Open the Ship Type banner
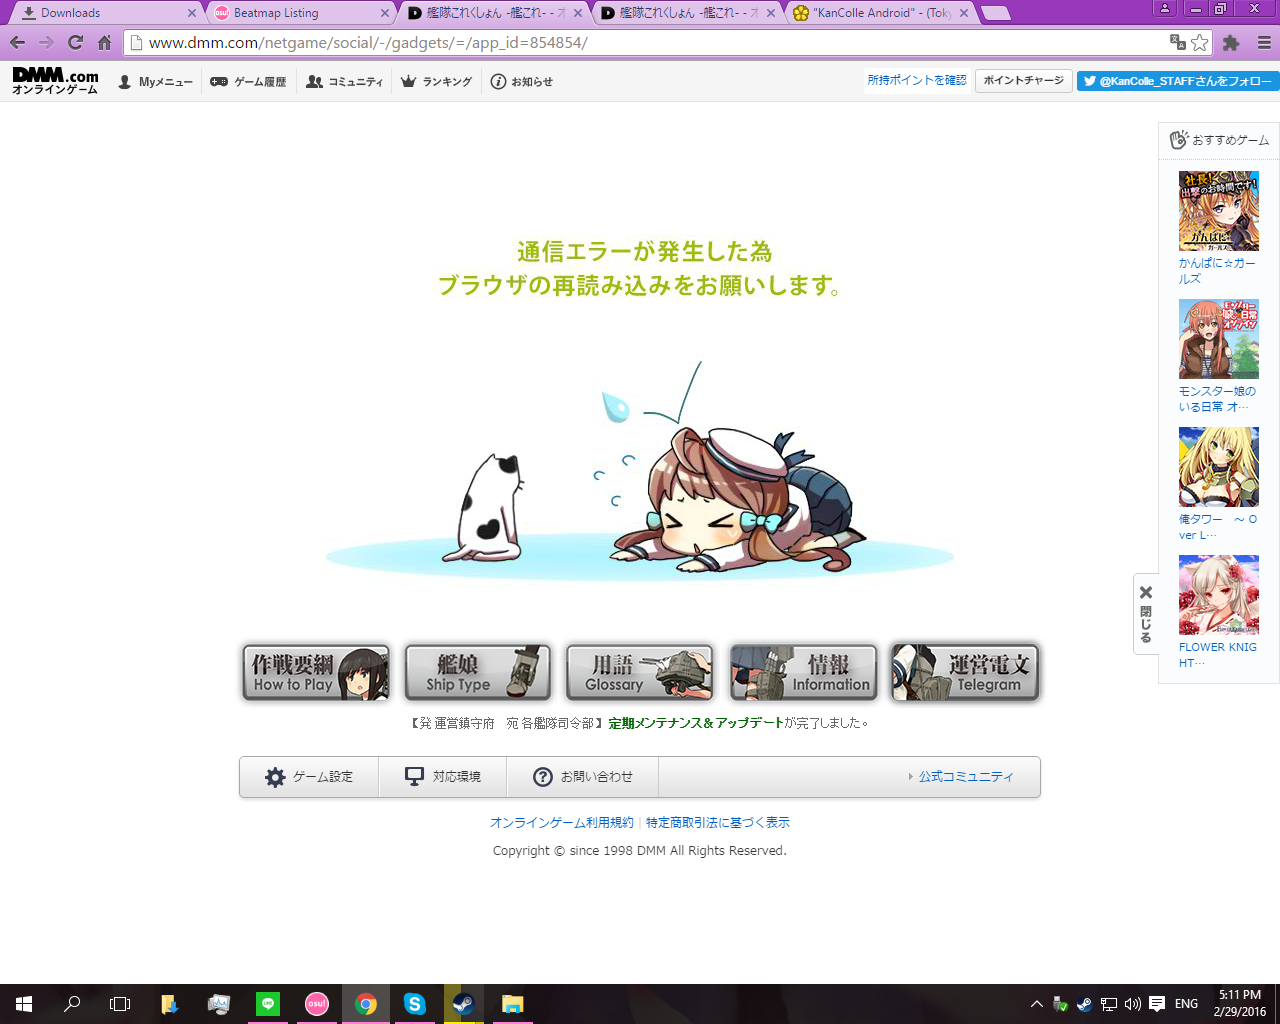Screen dimensions: 1280x1024 pos(477,672)
